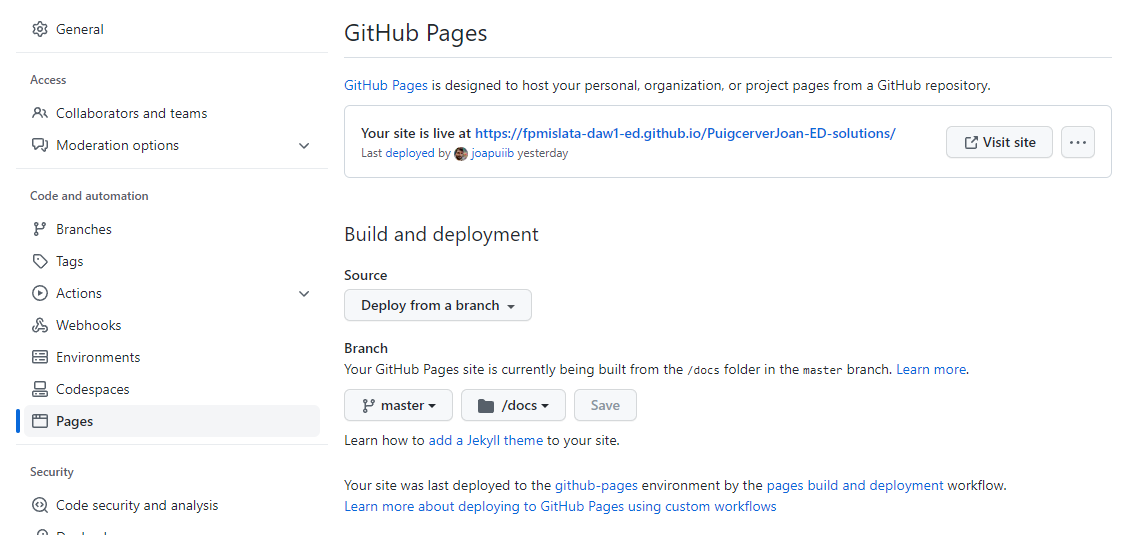1129x535 pixels.
Task: Click the Branches git-branch icon in sidebar
Action: [x=40, y=229]
